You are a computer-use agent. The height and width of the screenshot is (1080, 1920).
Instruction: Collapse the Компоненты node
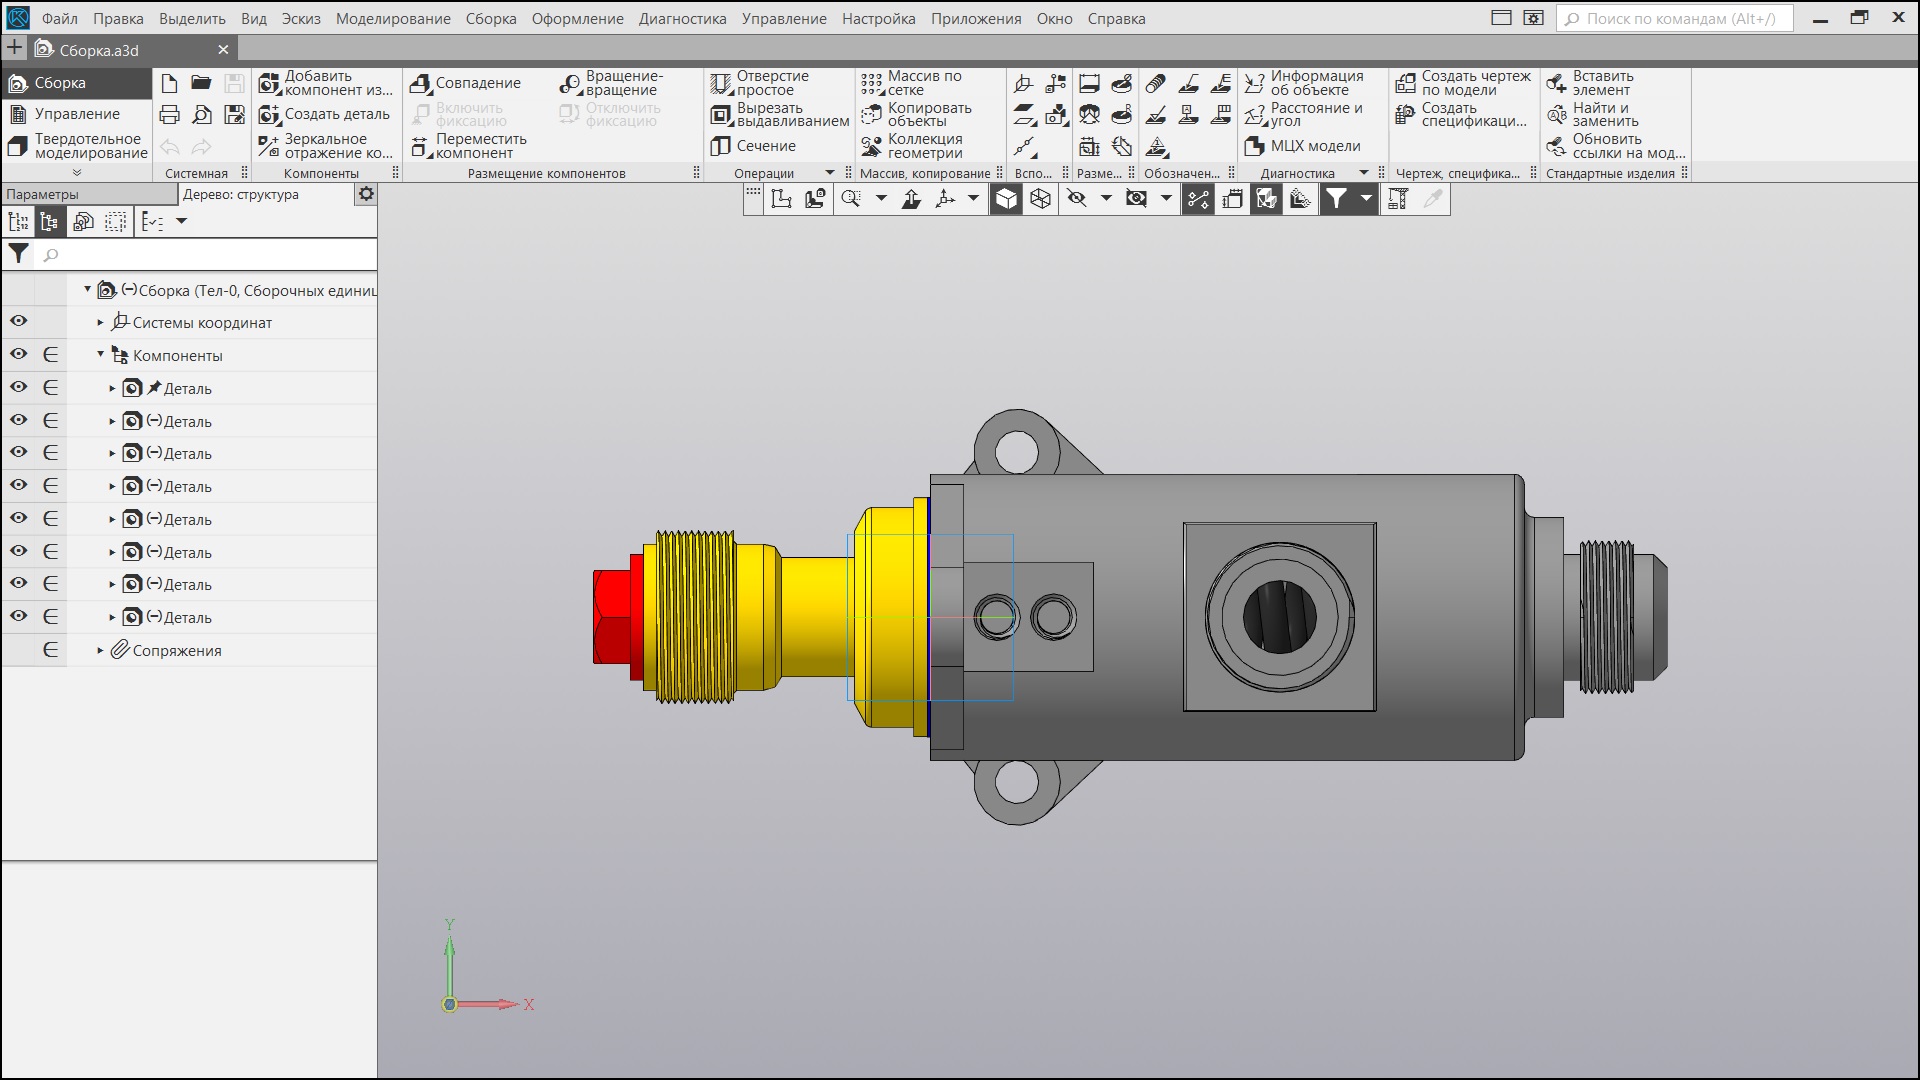point(100,354)
